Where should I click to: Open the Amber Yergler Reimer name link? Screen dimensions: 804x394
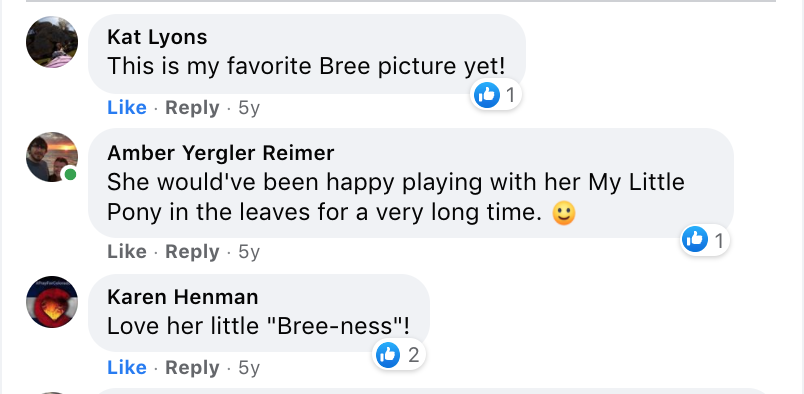220,152
